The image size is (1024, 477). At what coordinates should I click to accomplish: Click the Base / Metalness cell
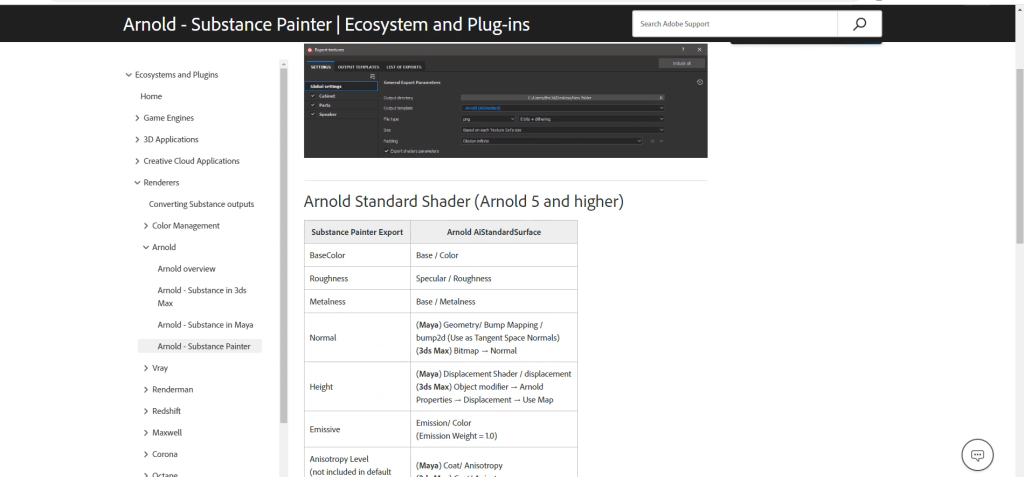click(494, 302)
